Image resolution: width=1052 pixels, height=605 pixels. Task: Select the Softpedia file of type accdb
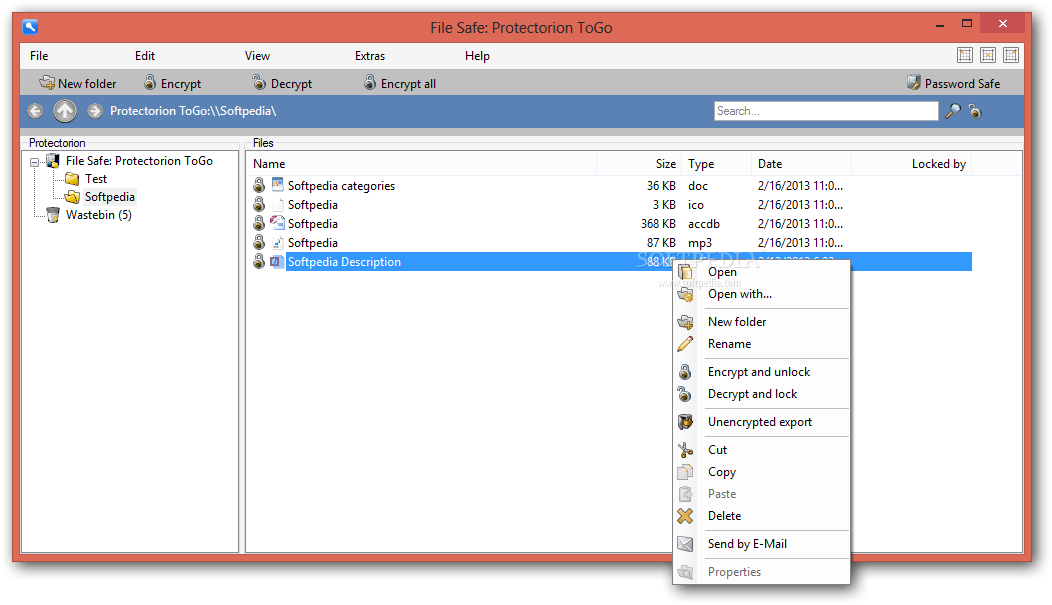pos(313,223)
